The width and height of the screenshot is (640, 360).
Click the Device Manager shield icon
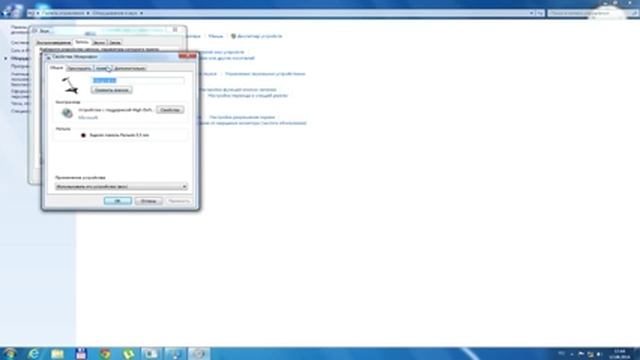click(x=233, y=36)
